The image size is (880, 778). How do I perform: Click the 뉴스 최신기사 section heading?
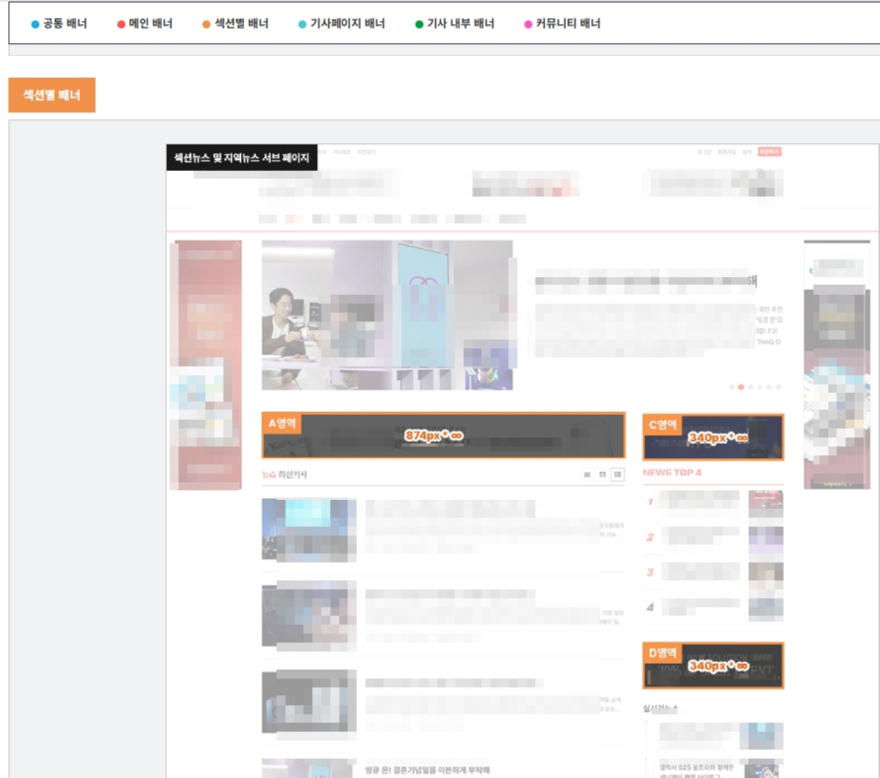point(285,475)
